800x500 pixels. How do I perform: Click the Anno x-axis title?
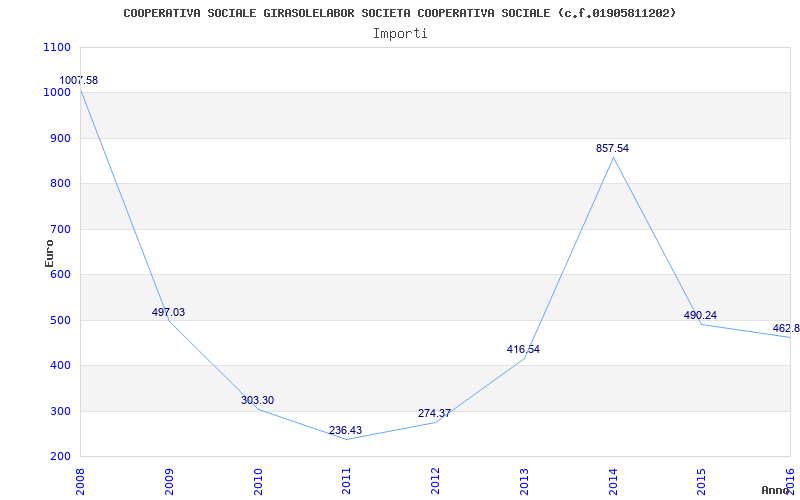point(776,490)
